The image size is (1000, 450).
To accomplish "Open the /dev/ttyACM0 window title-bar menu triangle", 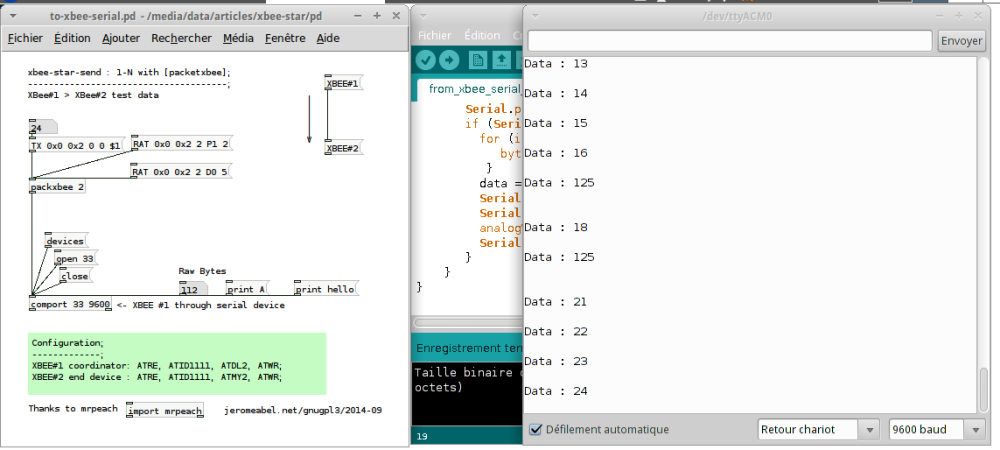I will coord(536,17).
